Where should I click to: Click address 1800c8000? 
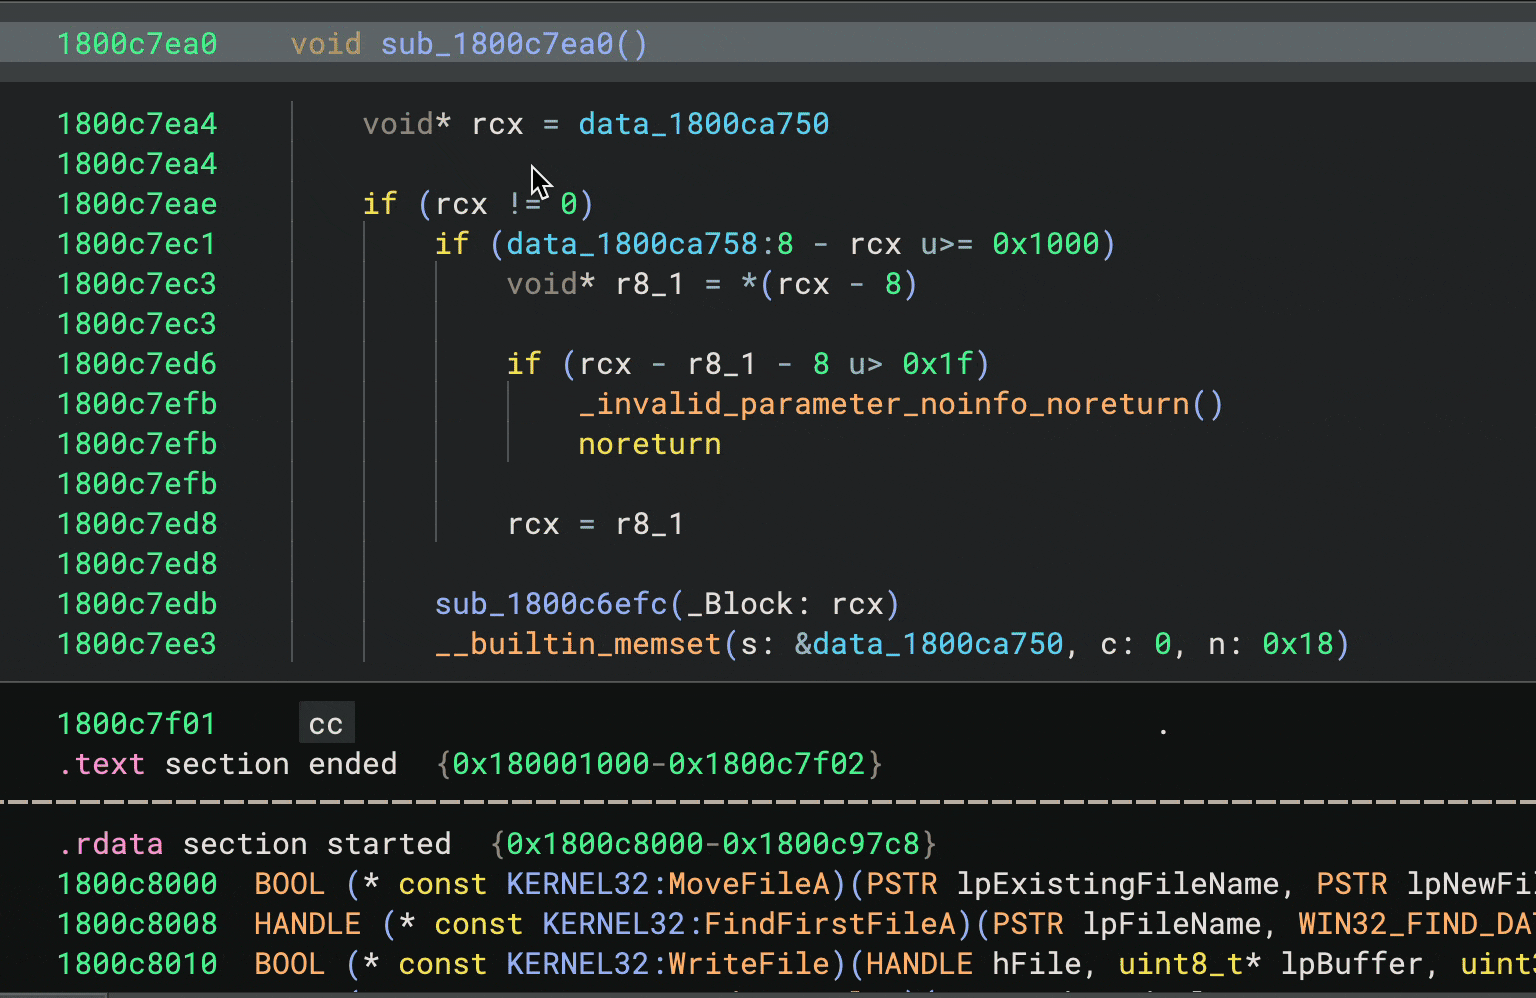click(x=137, y=884)
